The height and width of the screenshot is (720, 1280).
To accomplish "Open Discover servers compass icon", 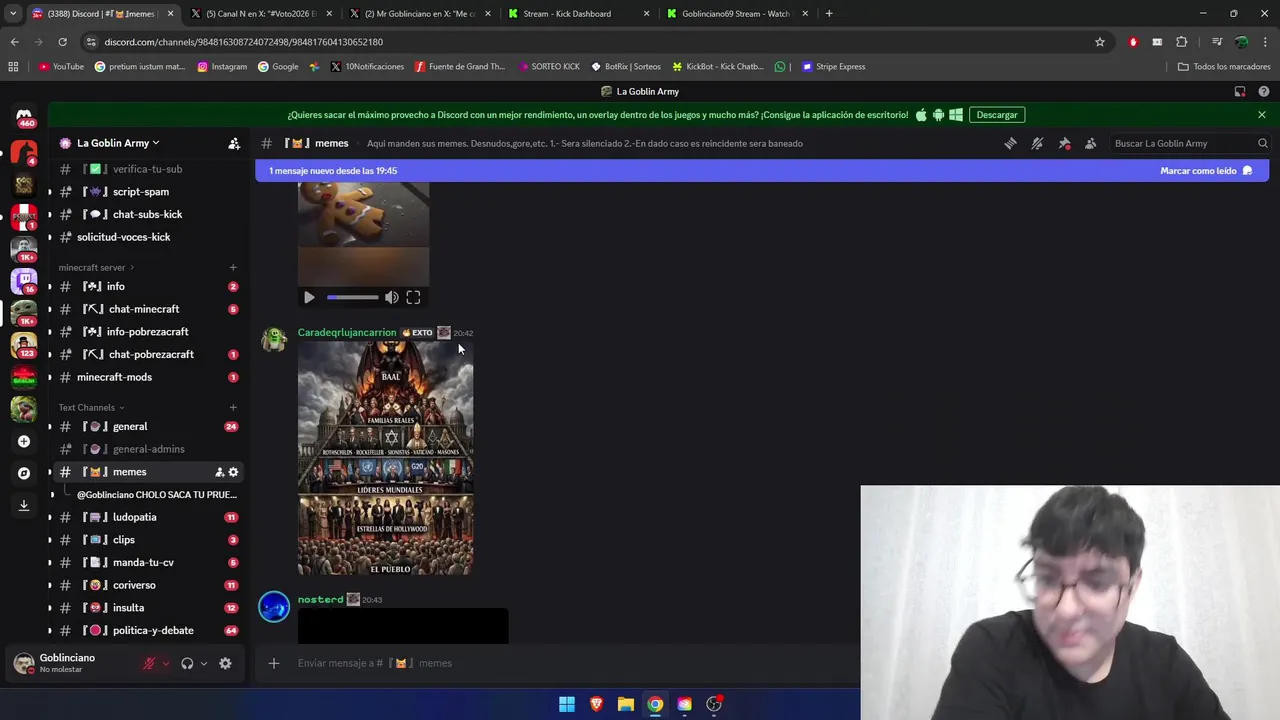I will 24,473.
